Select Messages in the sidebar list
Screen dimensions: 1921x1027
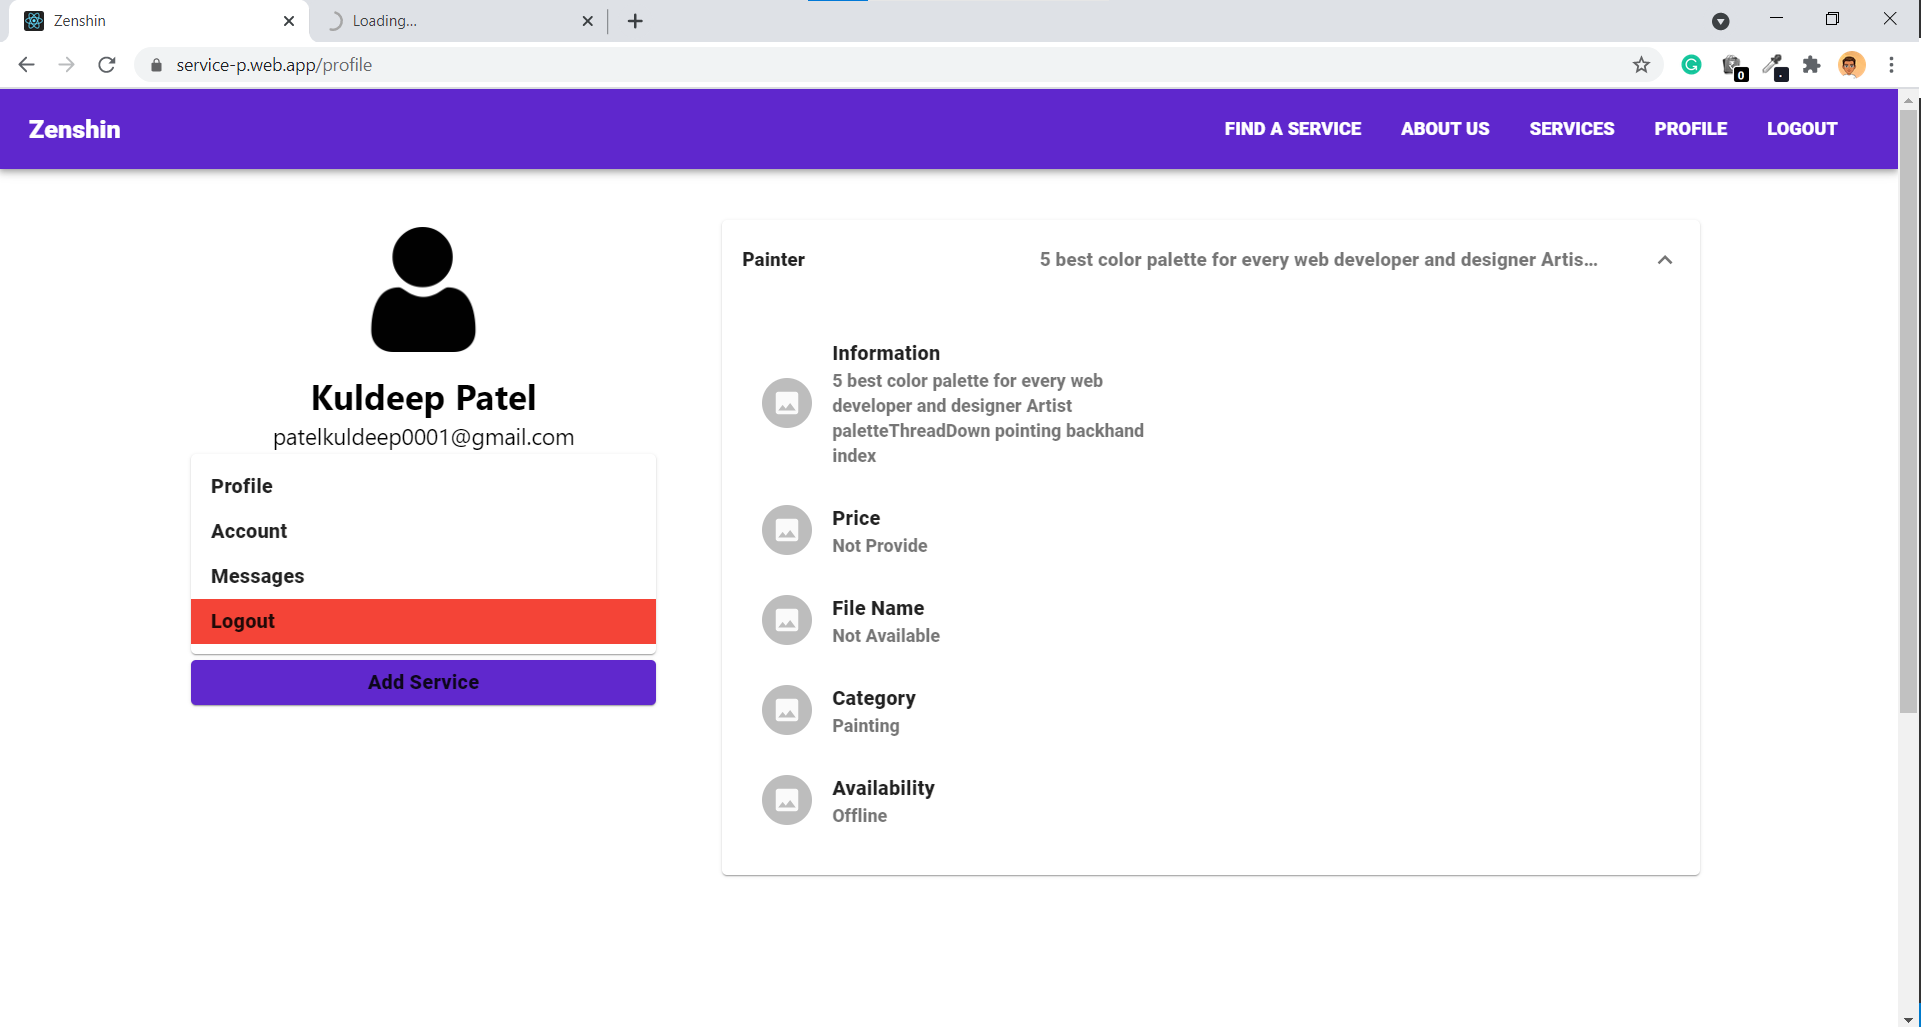(x=423, y=576)
